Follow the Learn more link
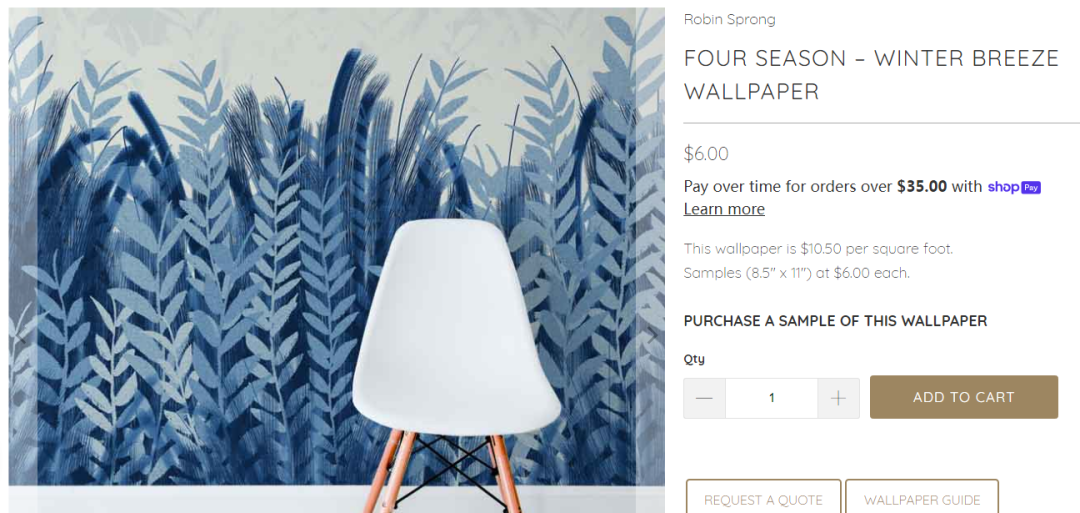 (724, 209)
